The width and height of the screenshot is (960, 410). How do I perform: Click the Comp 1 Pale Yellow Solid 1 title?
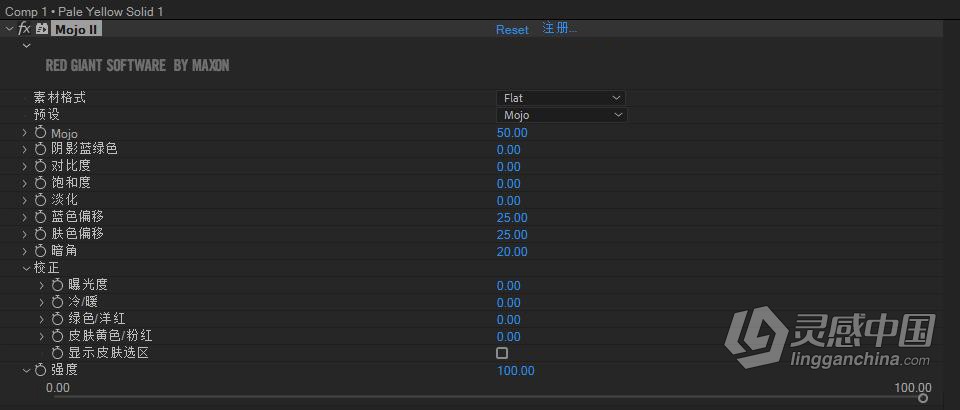(84, 12)
